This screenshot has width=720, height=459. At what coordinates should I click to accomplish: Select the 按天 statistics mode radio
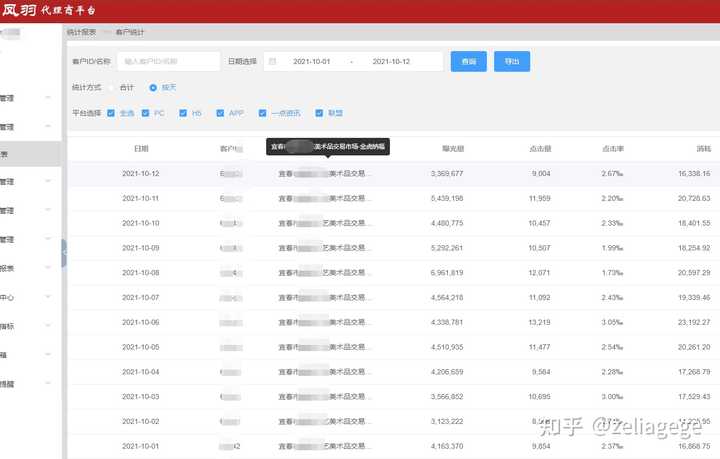click(153, 87)
